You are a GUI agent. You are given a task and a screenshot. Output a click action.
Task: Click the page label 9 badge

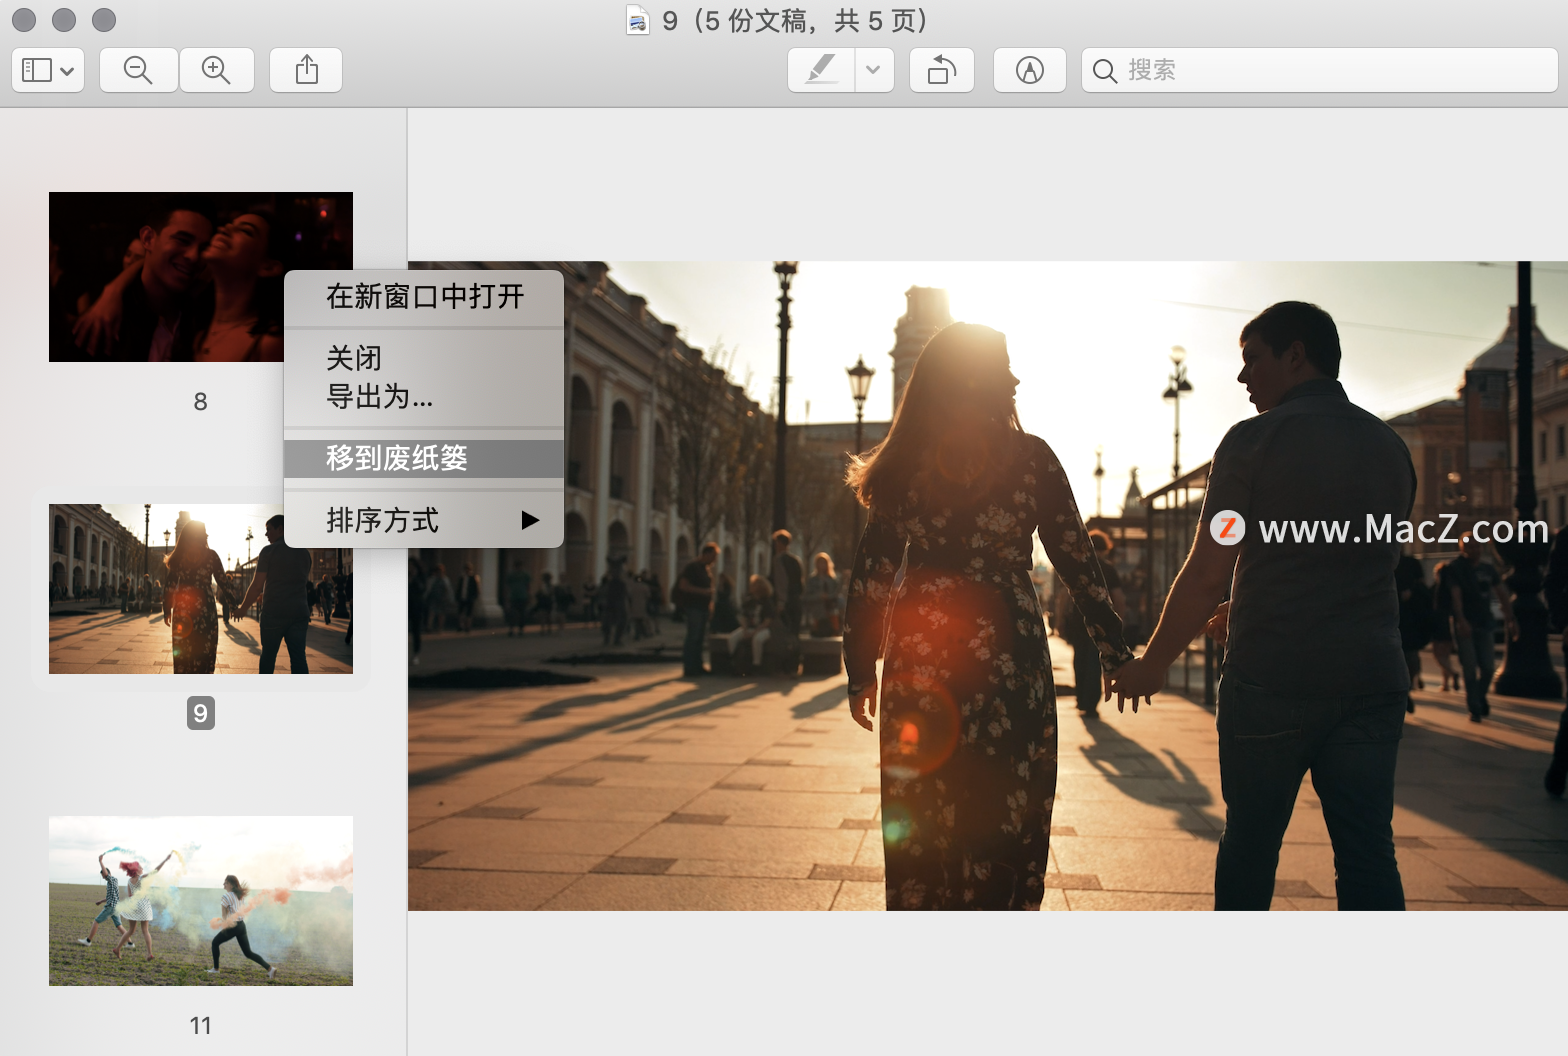pos(200,713)
